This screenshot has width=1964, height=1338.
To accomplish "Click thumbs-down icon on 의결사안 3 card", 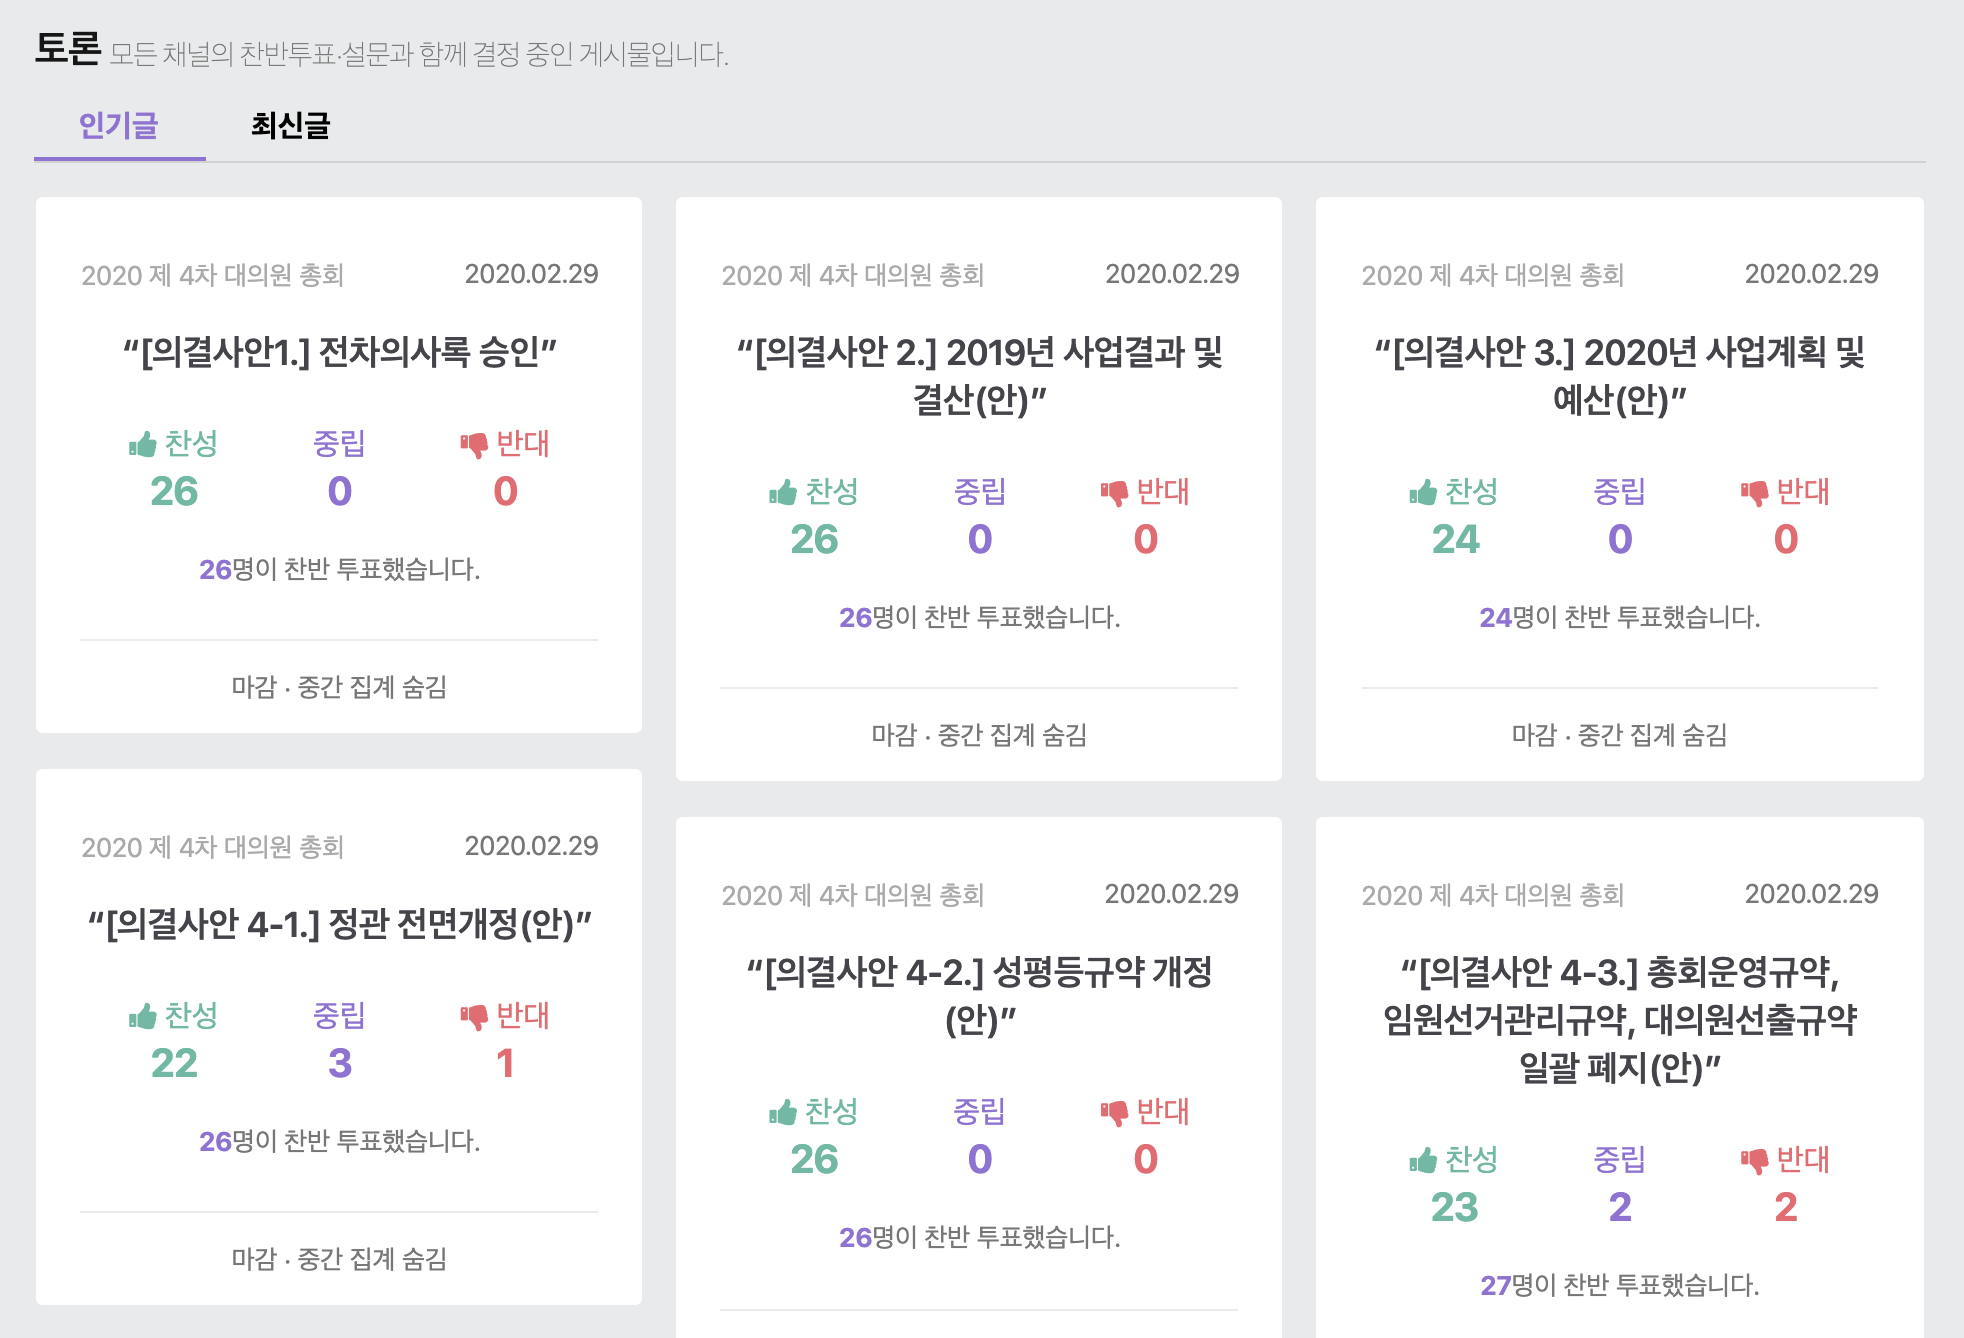I will click(x=1754, y=492).
